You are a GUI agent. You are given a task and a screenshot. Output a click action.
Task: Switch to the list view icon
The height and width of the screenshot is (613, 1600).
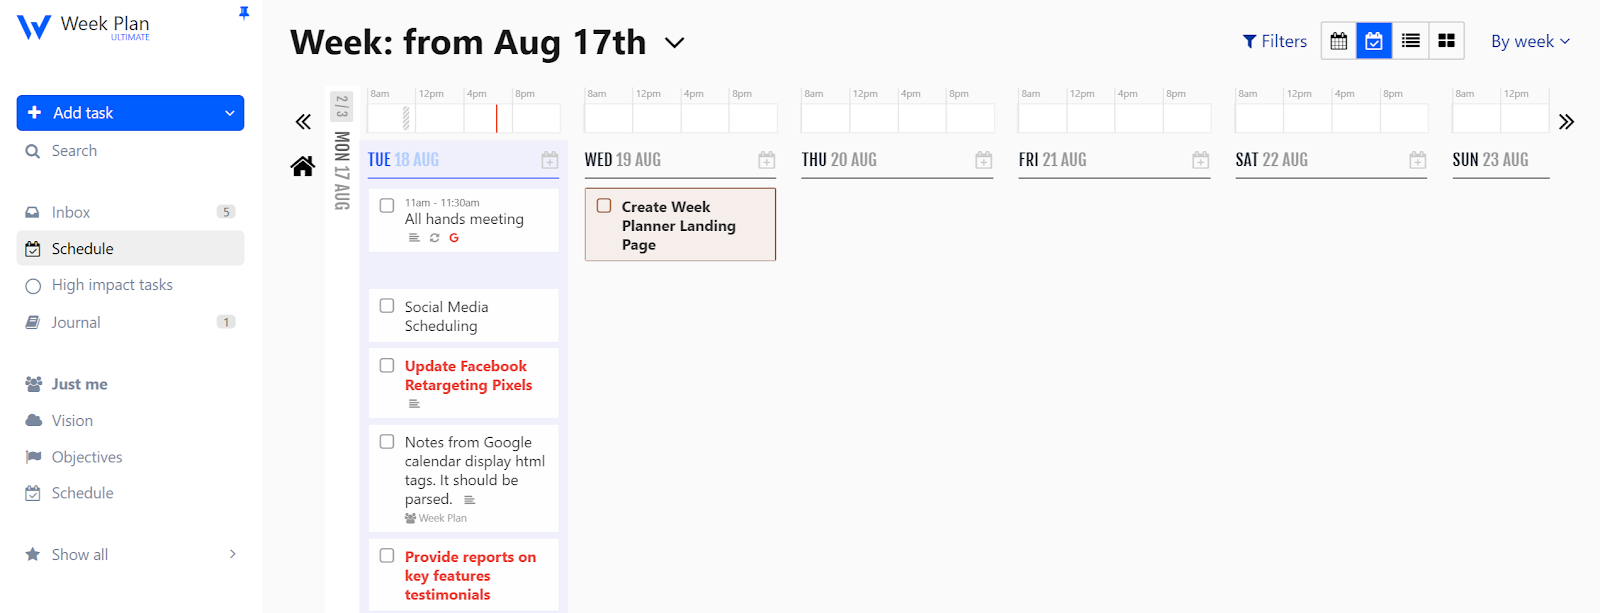(1410, 41)
